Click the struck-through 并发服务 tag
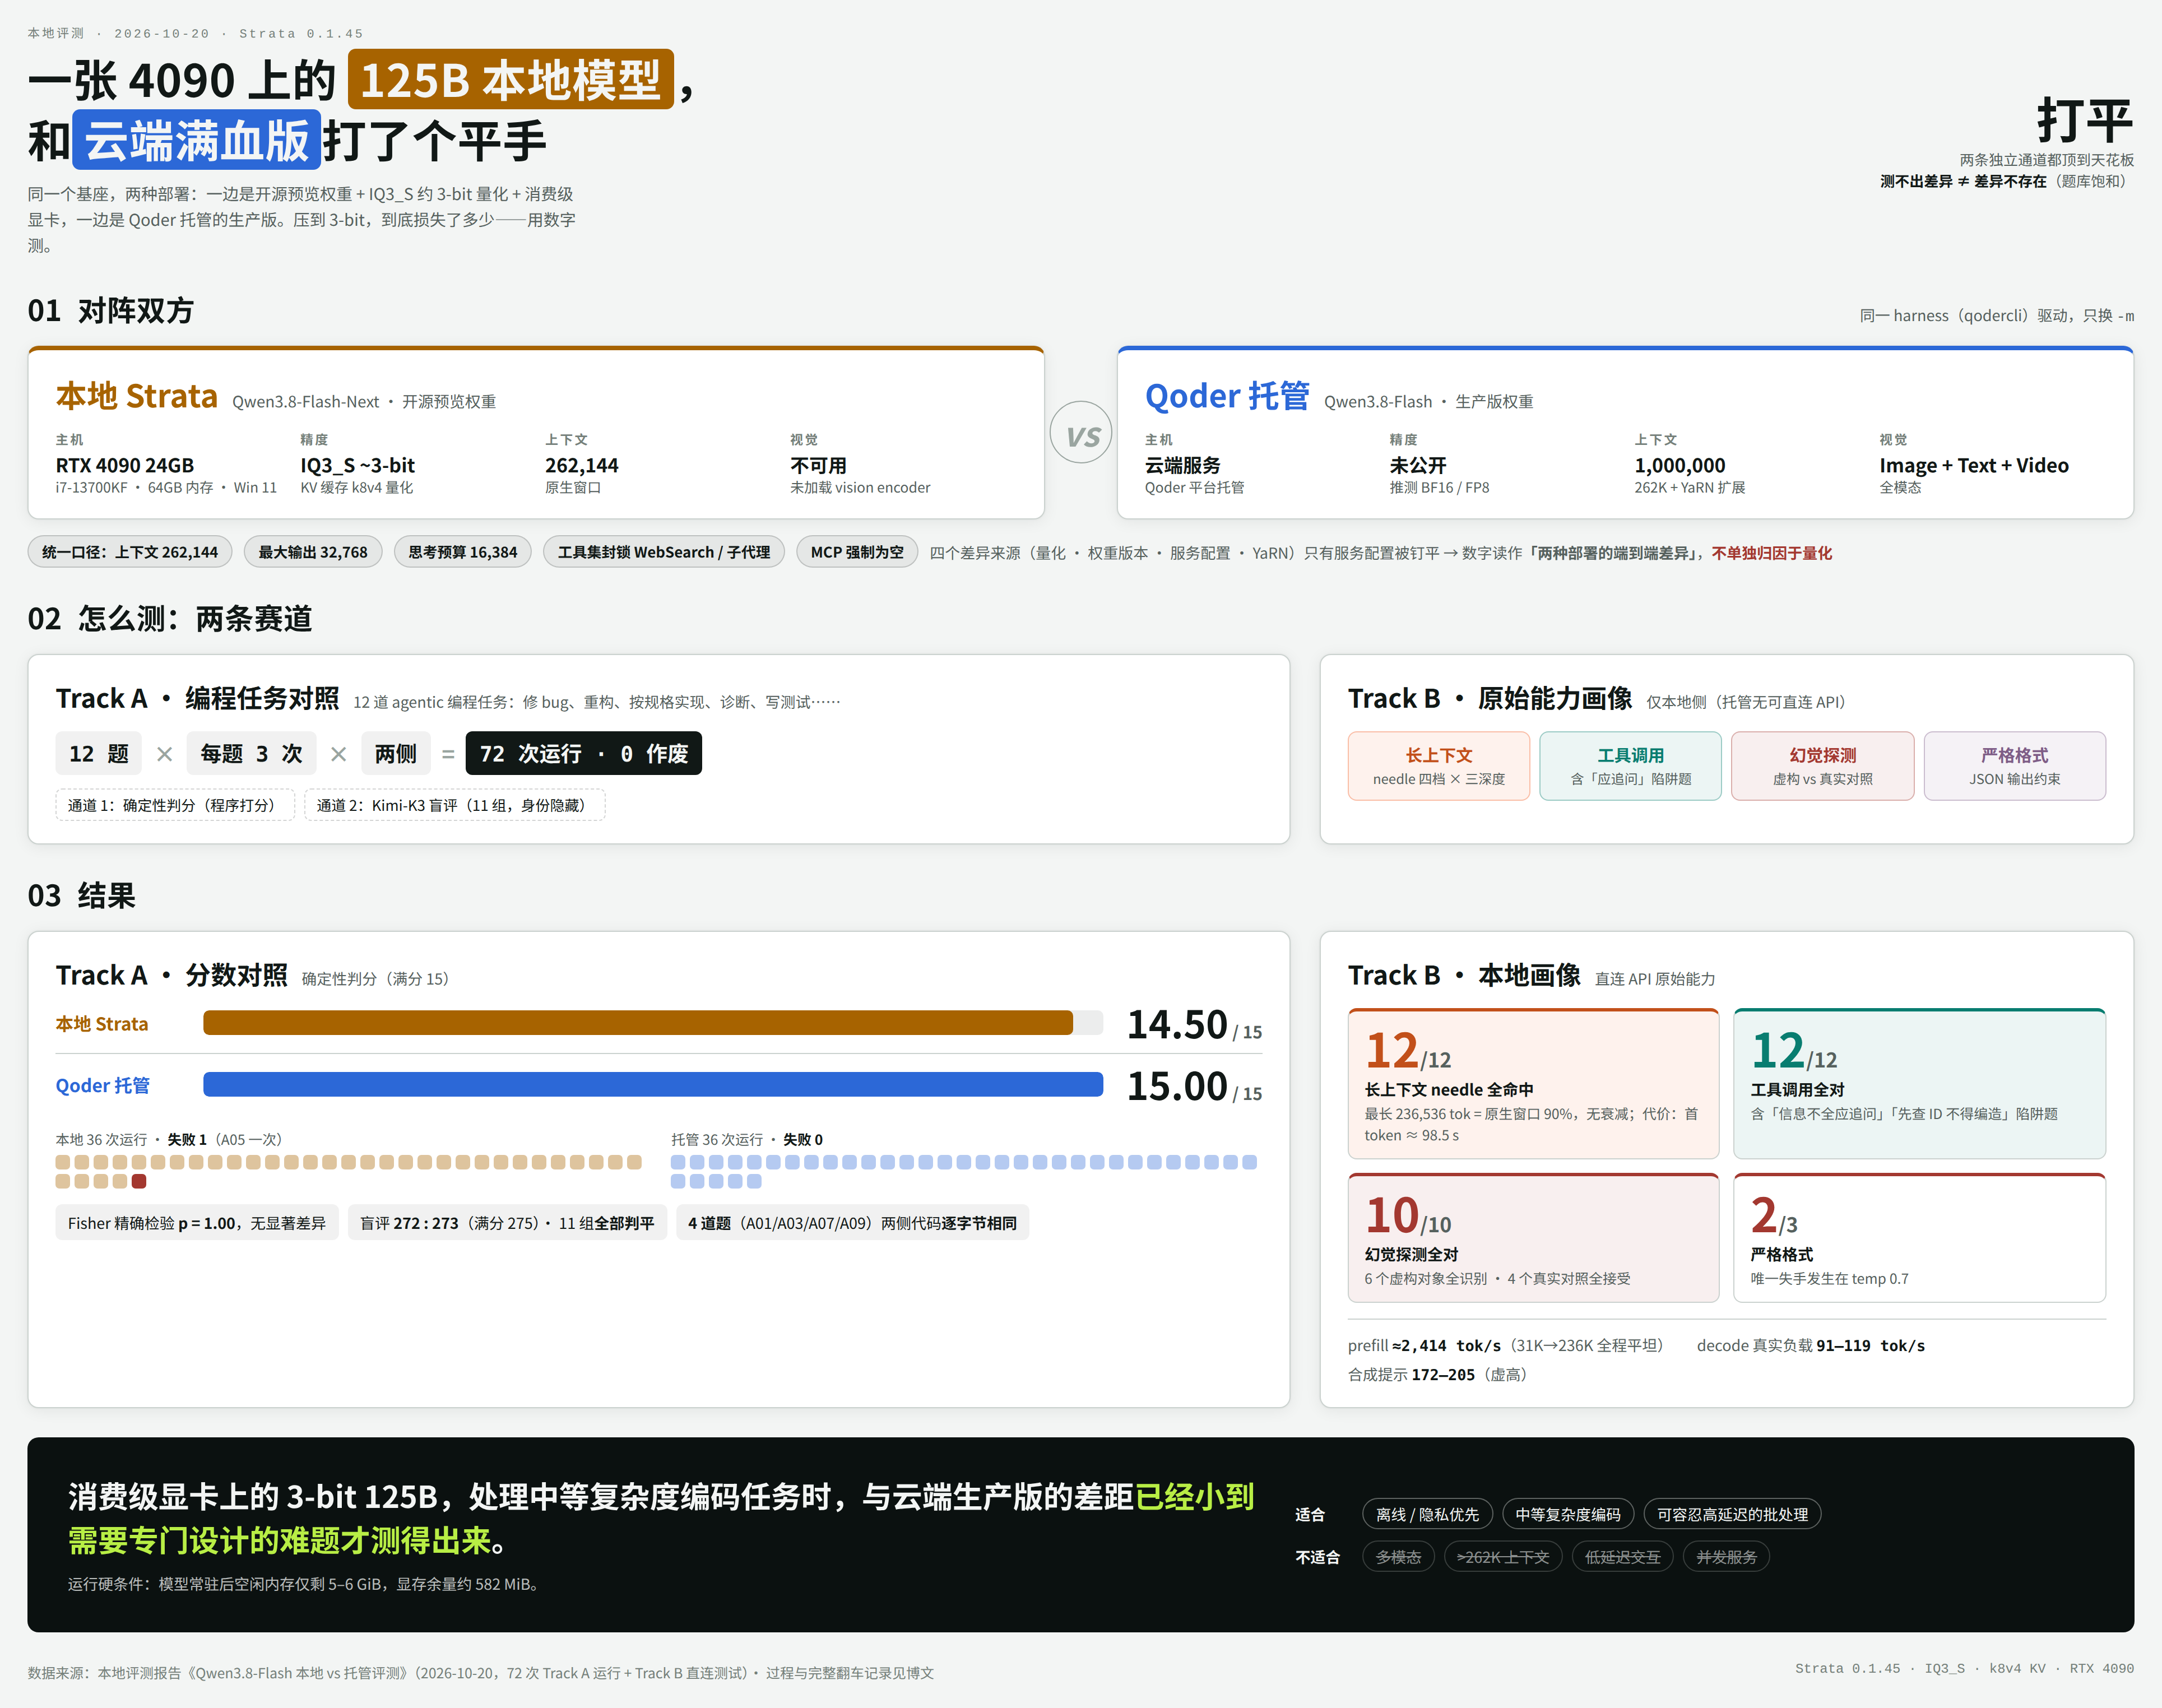 click(1726, 1557)
